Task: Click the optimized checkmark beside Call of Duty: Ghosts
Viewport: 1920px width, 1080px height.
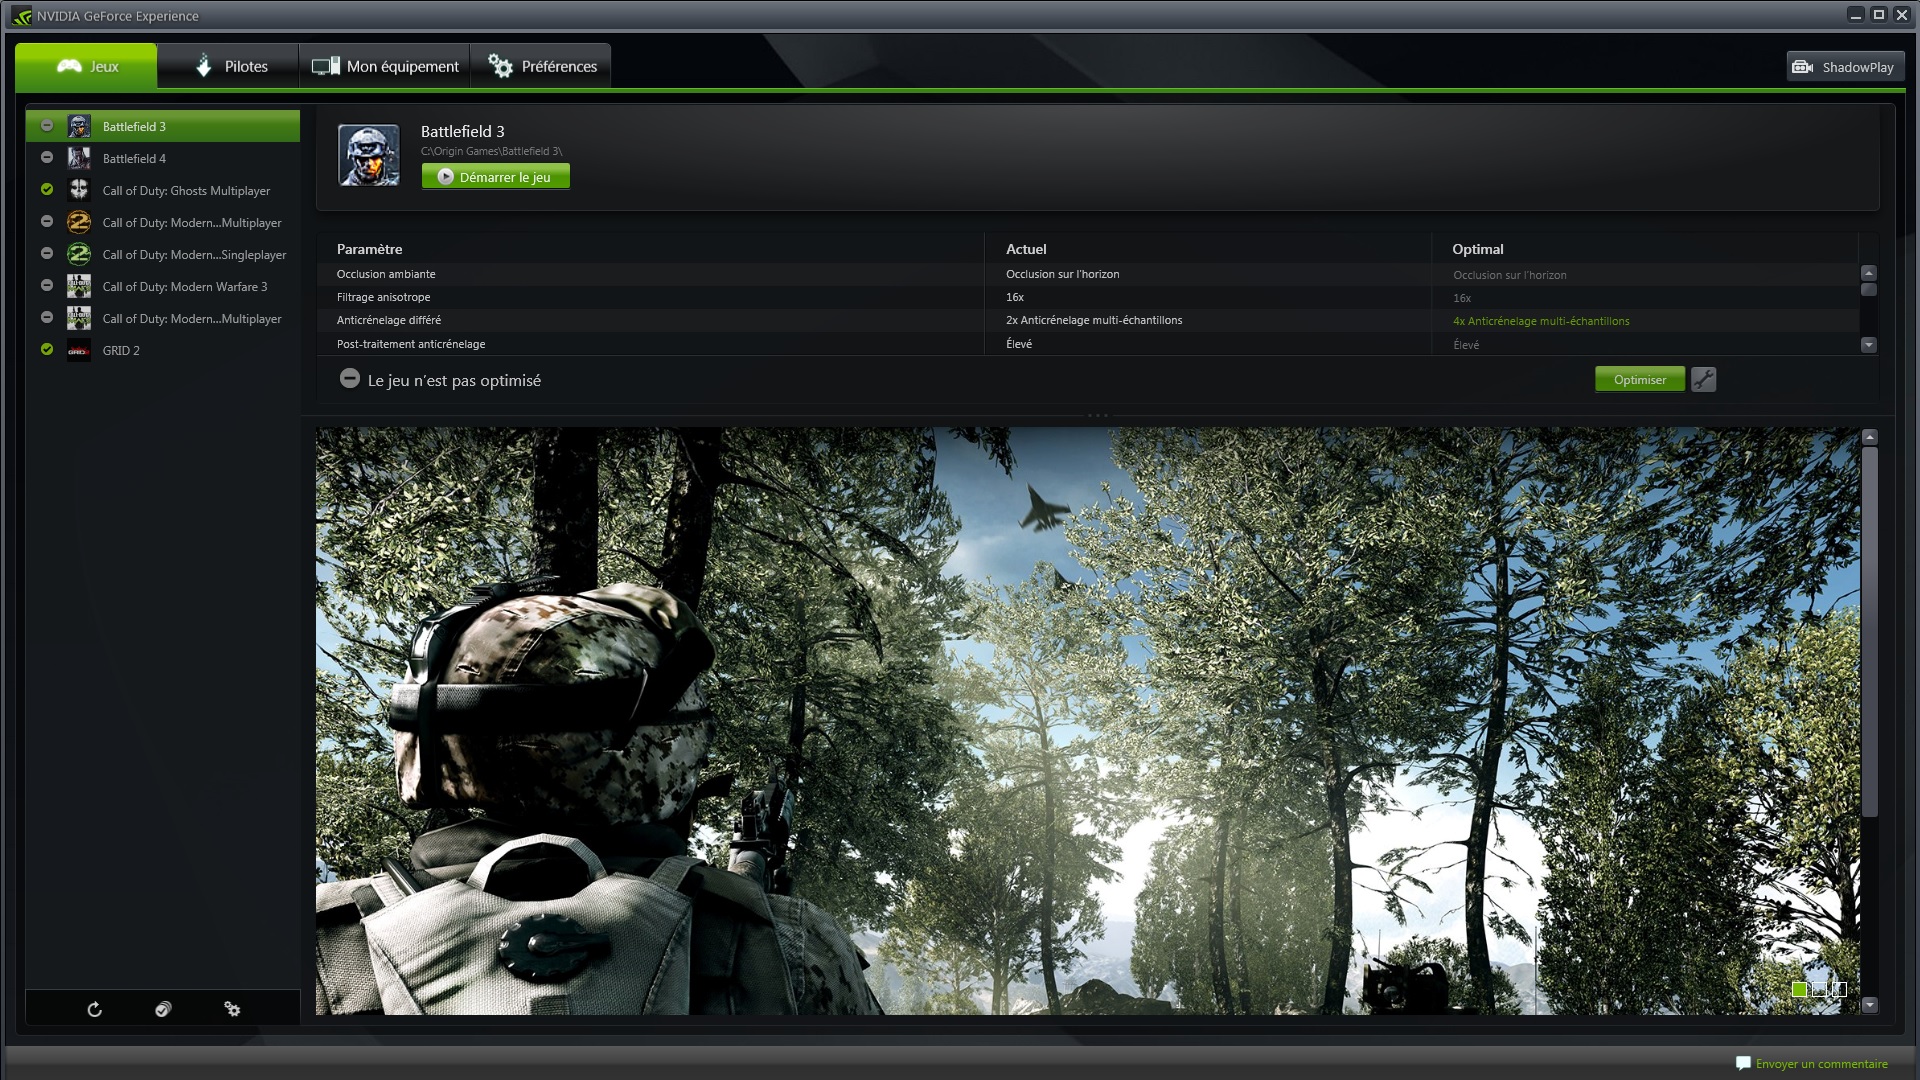Action: [47, 189]
